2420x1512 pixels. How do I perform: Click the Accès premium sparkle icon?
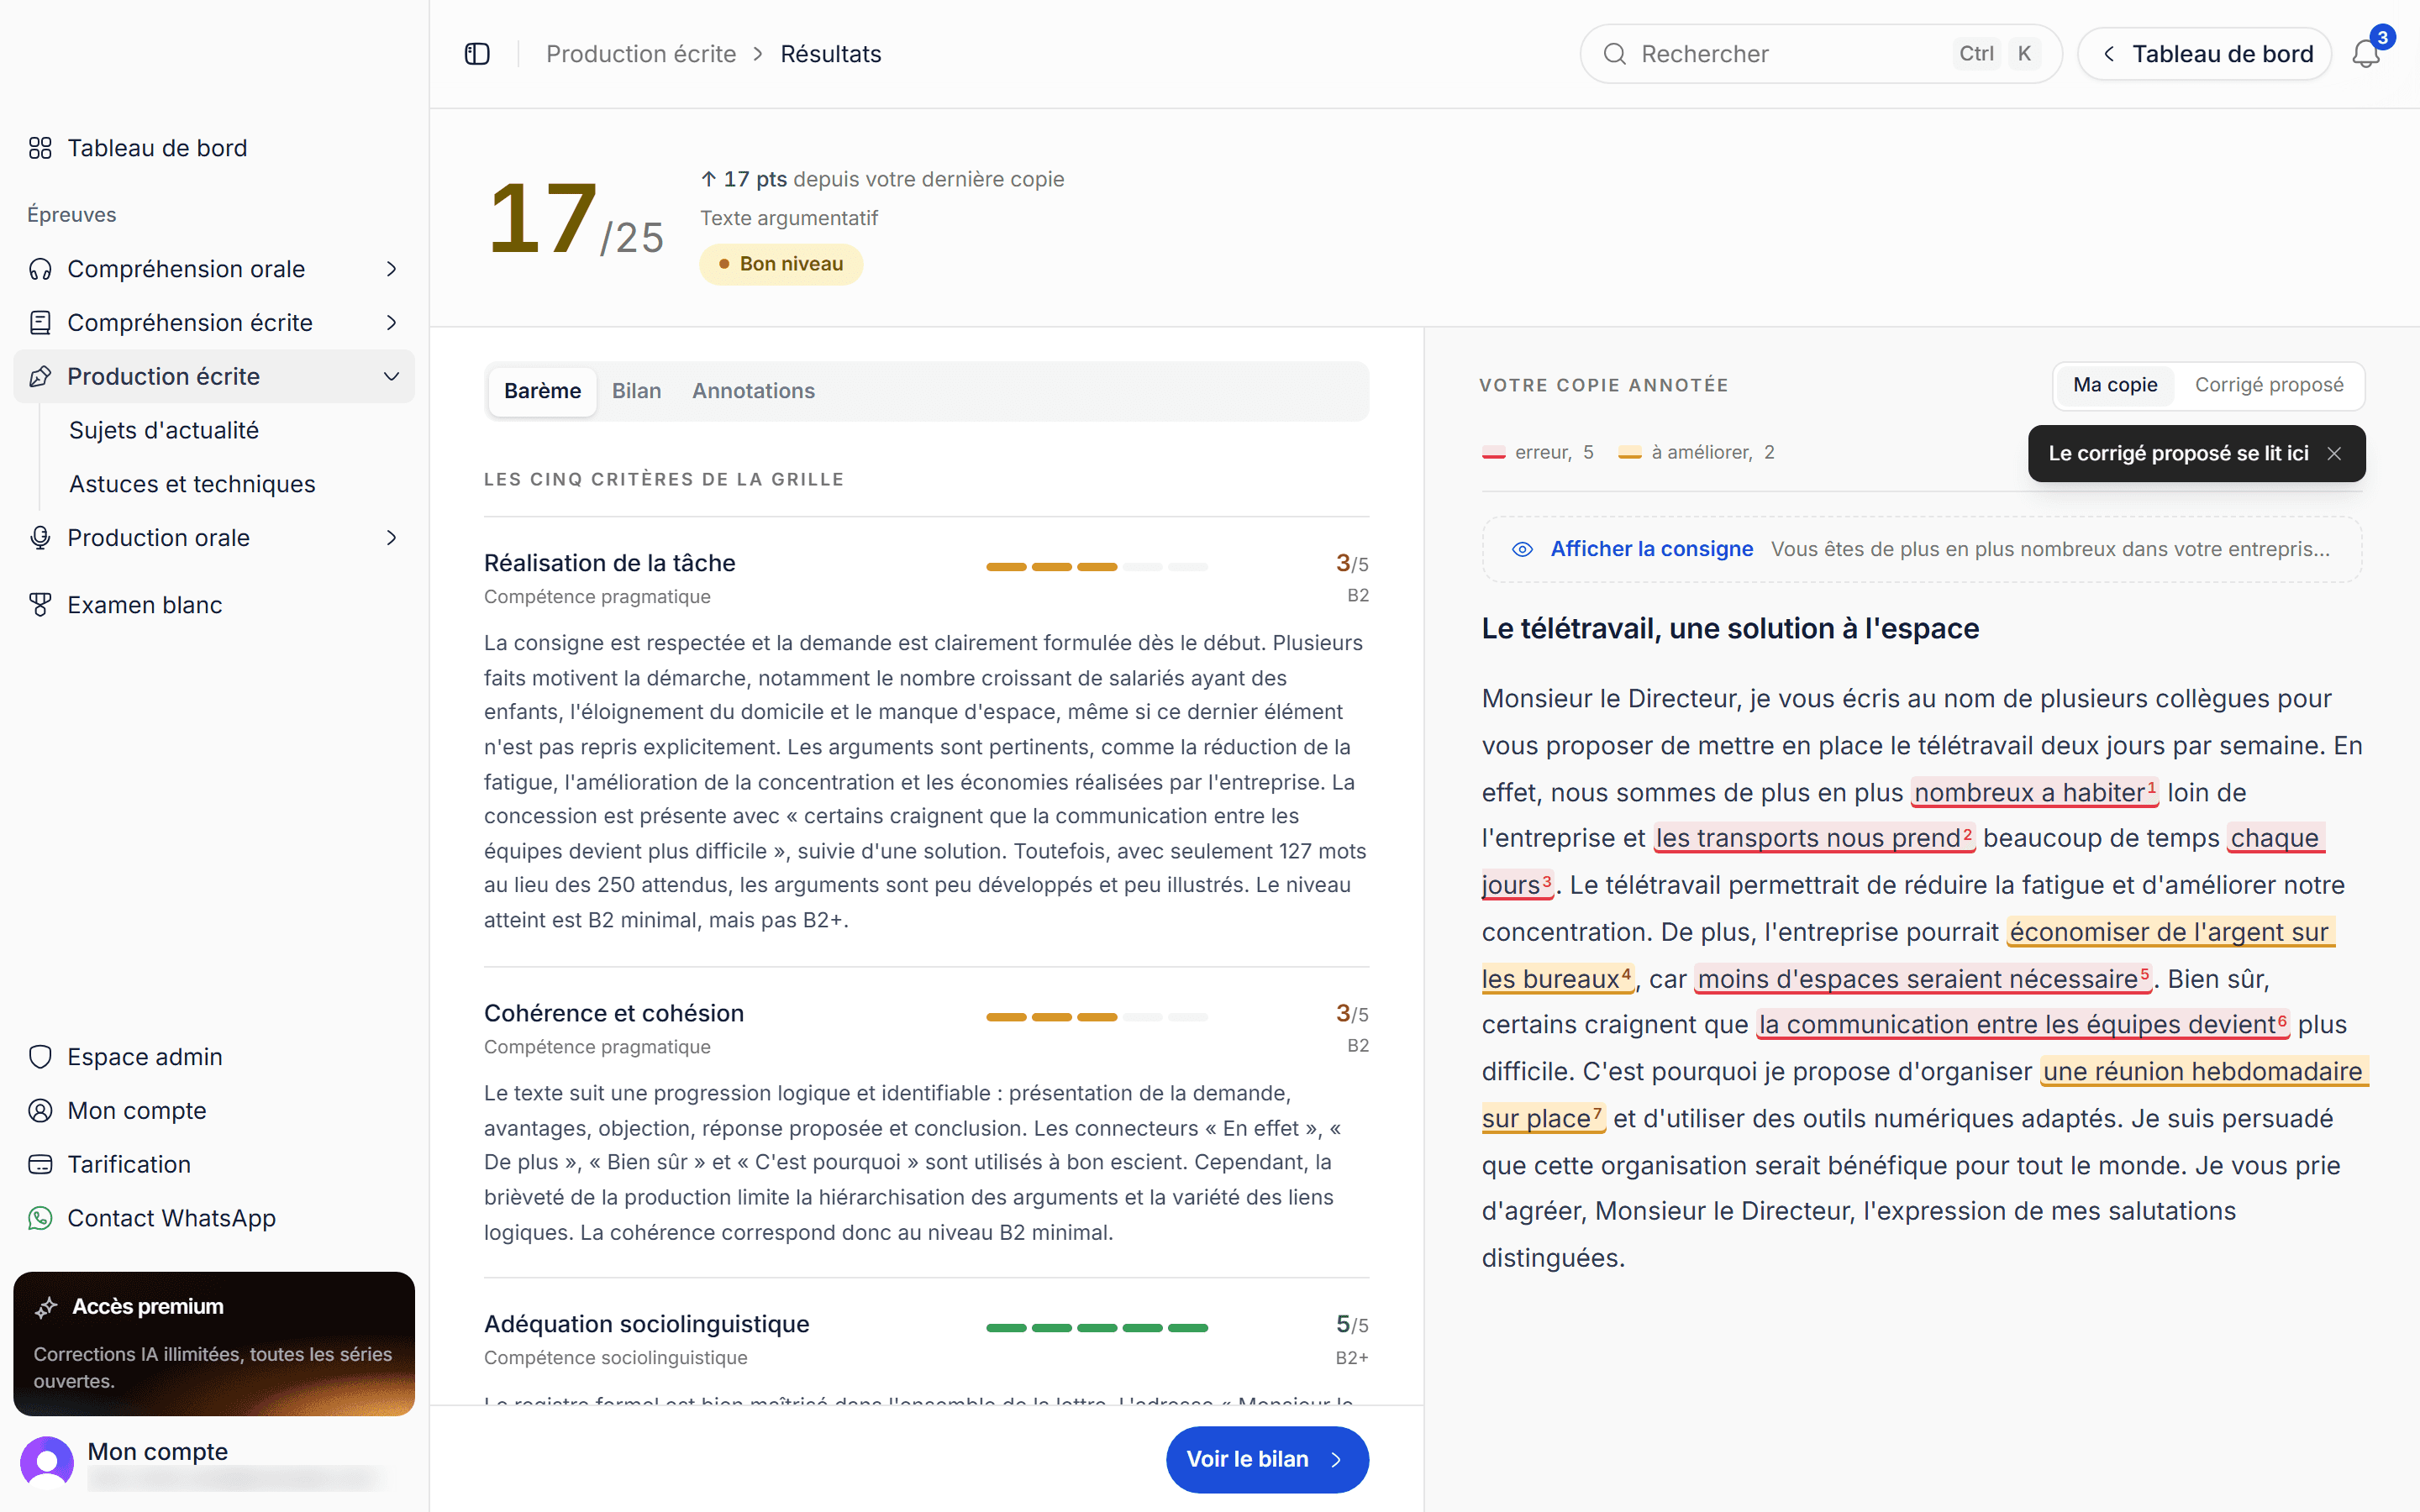point(46,1307)
